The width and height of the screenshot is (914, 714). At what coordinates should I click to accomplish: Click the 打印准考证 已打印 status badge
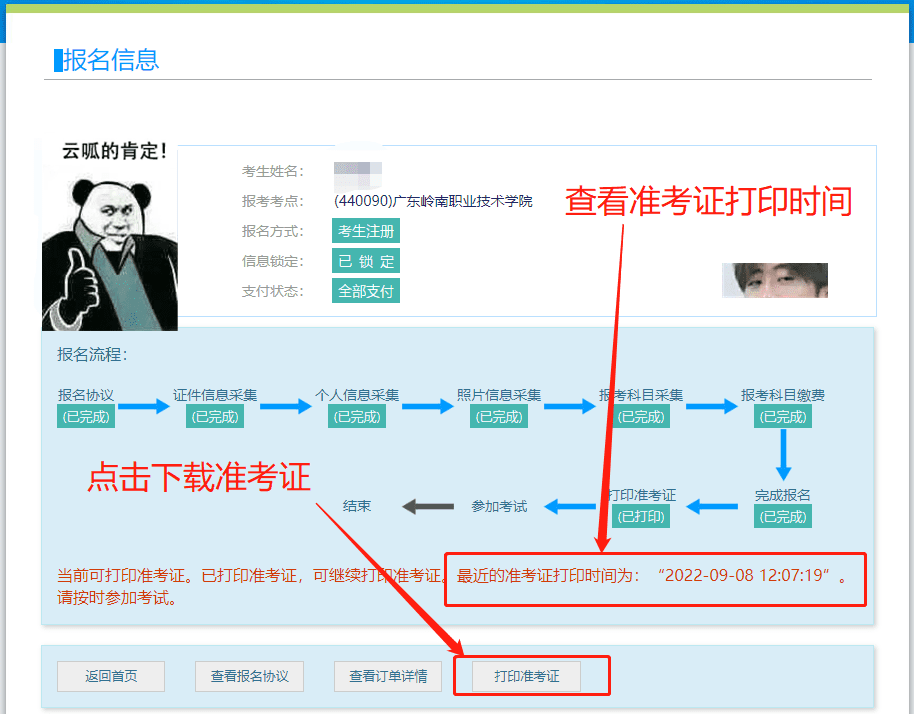640,517
